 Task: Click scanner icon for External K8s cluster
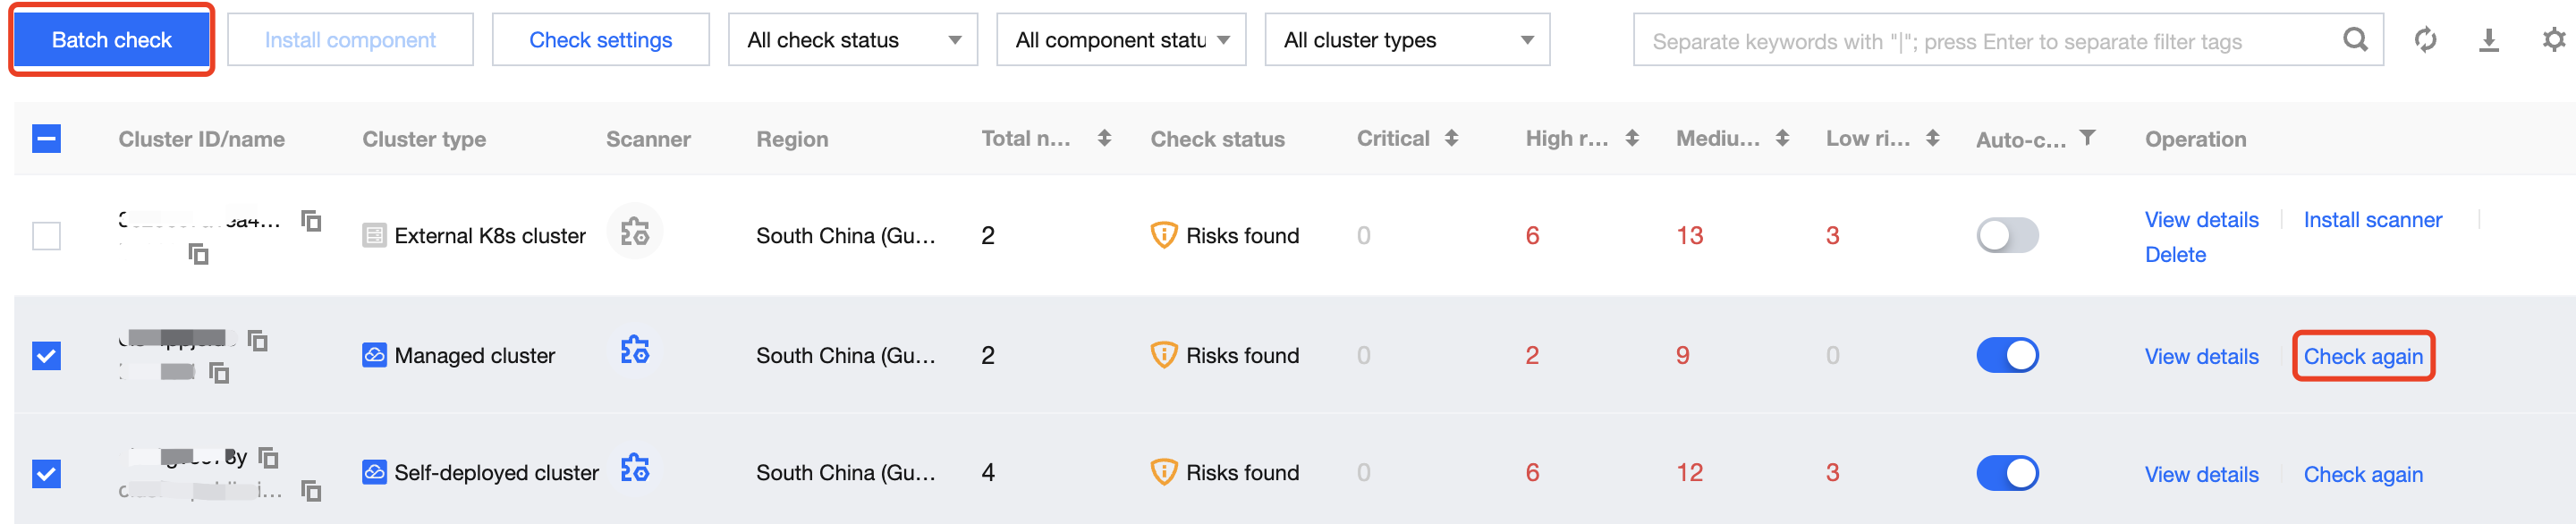635,232
